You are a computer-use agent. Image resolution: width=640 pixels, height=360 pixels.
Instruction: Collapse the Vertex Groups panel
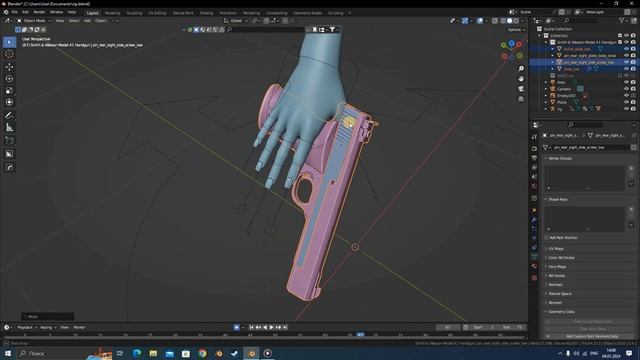[546, 158]
